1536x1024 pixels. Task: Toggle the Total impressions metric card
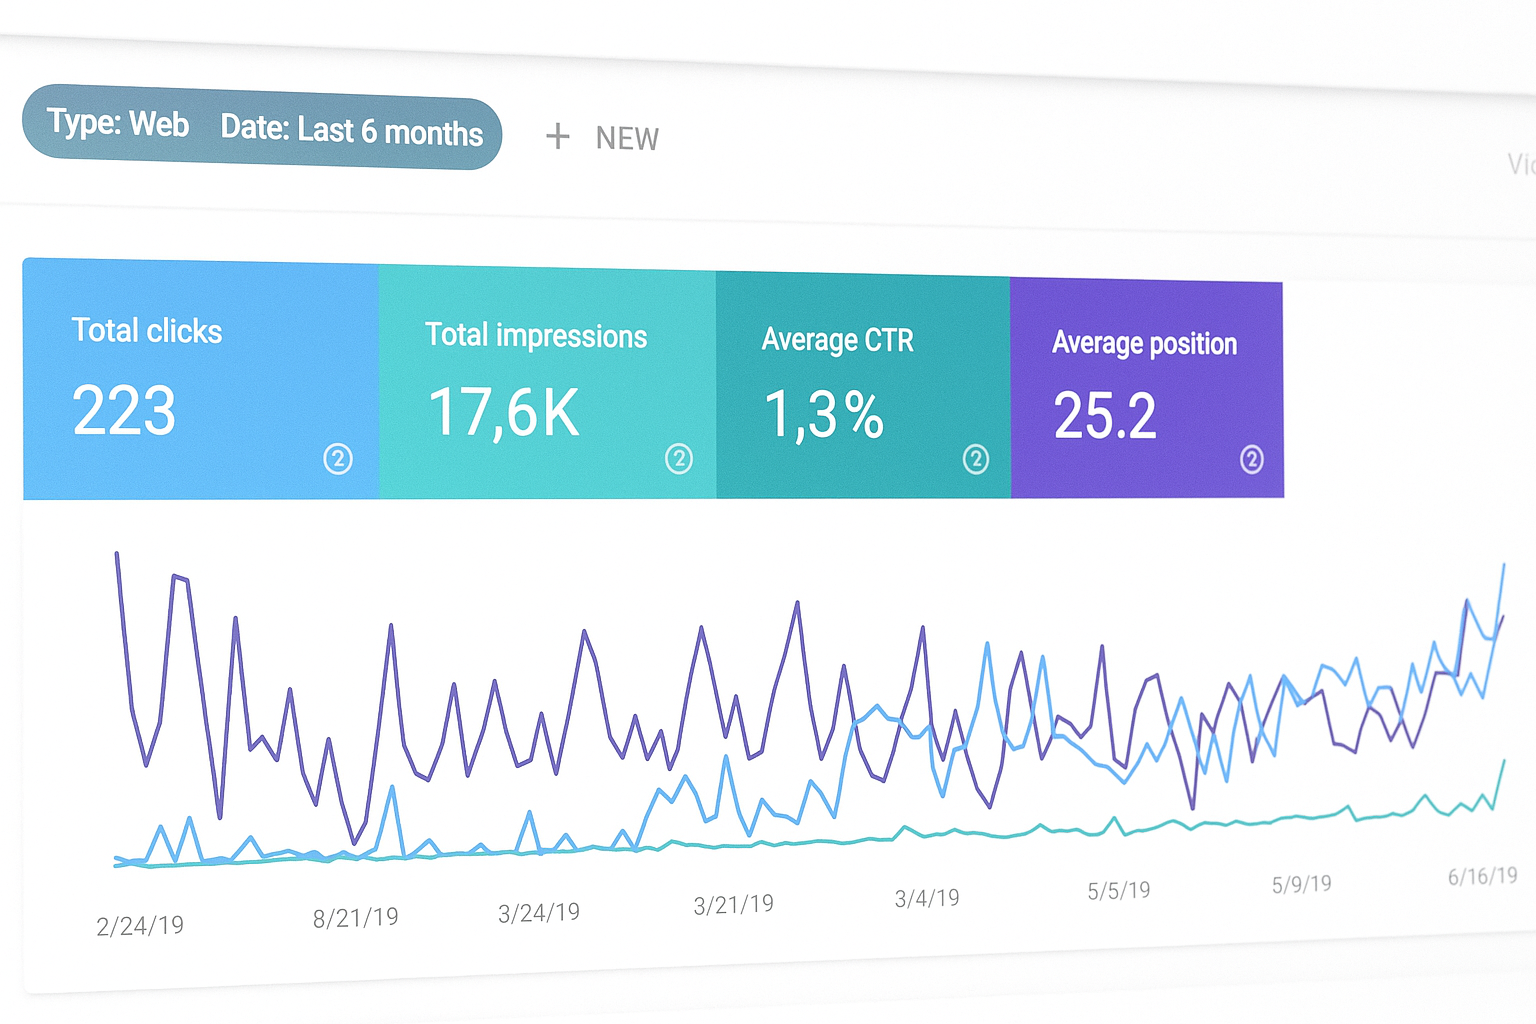click(x=547, y=383)
